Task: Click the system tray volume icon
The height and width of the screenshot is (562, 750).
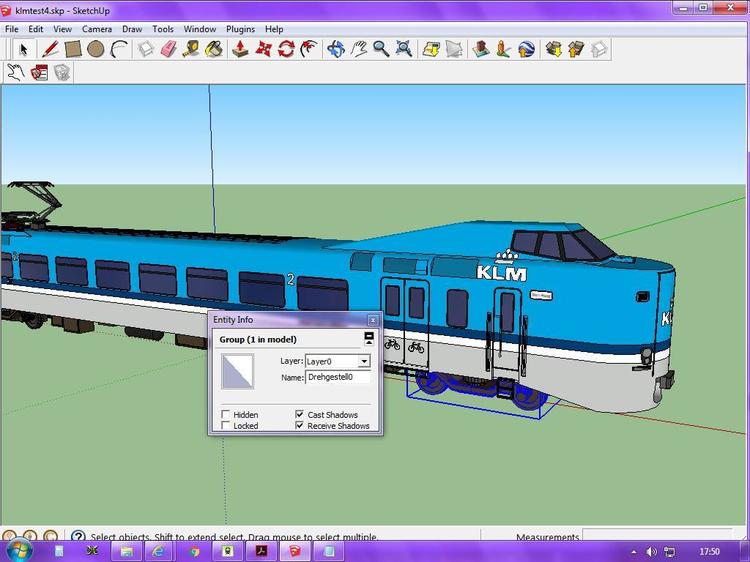Action: point(651,552)
